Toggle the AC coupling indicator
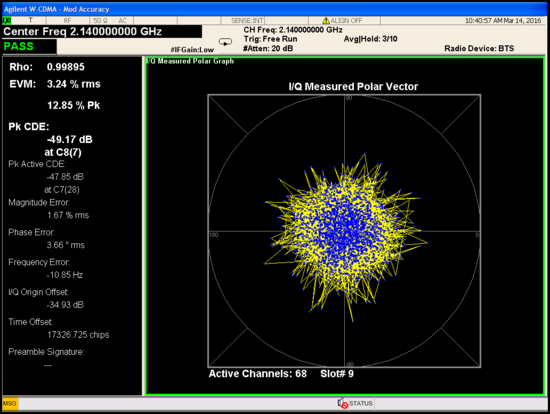This screenshot has height=414, width=550. tap(122, 21)
